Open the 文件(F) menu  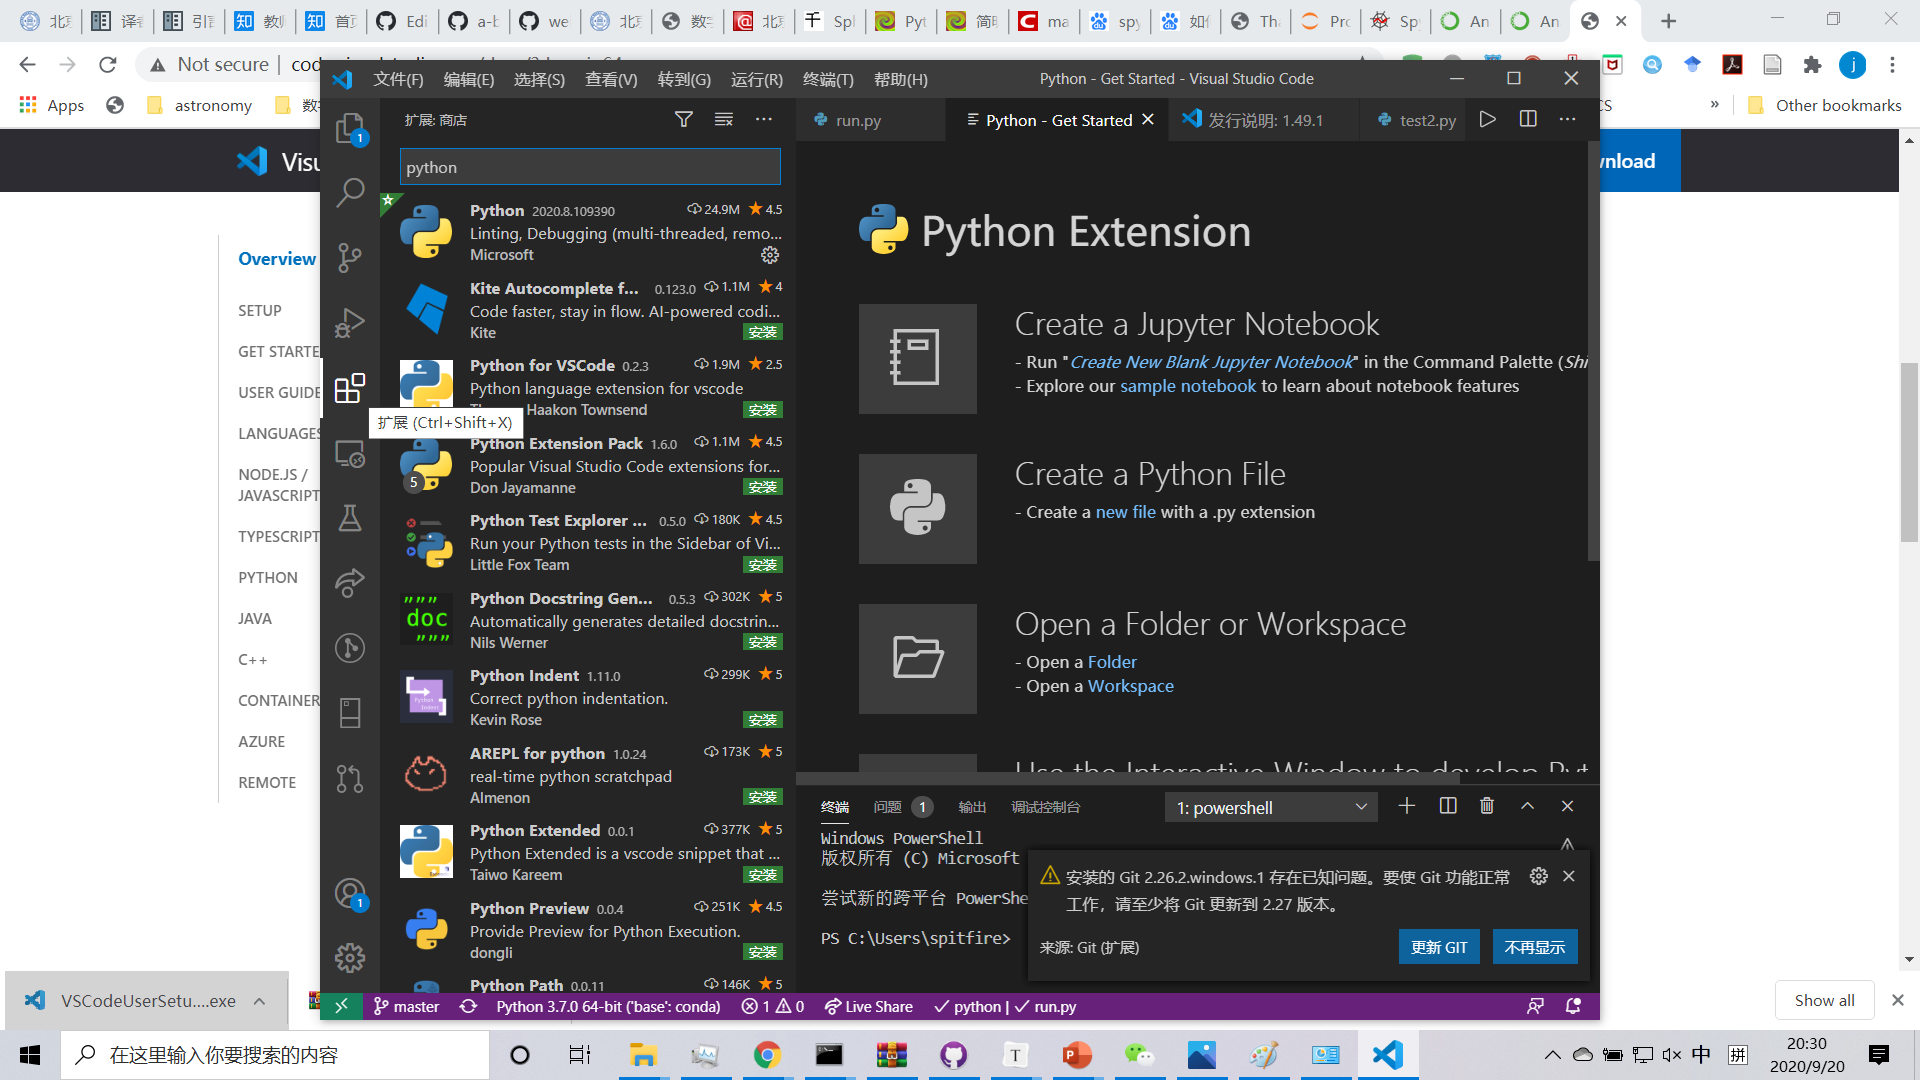pyautogui.click(x=398, y=79)
